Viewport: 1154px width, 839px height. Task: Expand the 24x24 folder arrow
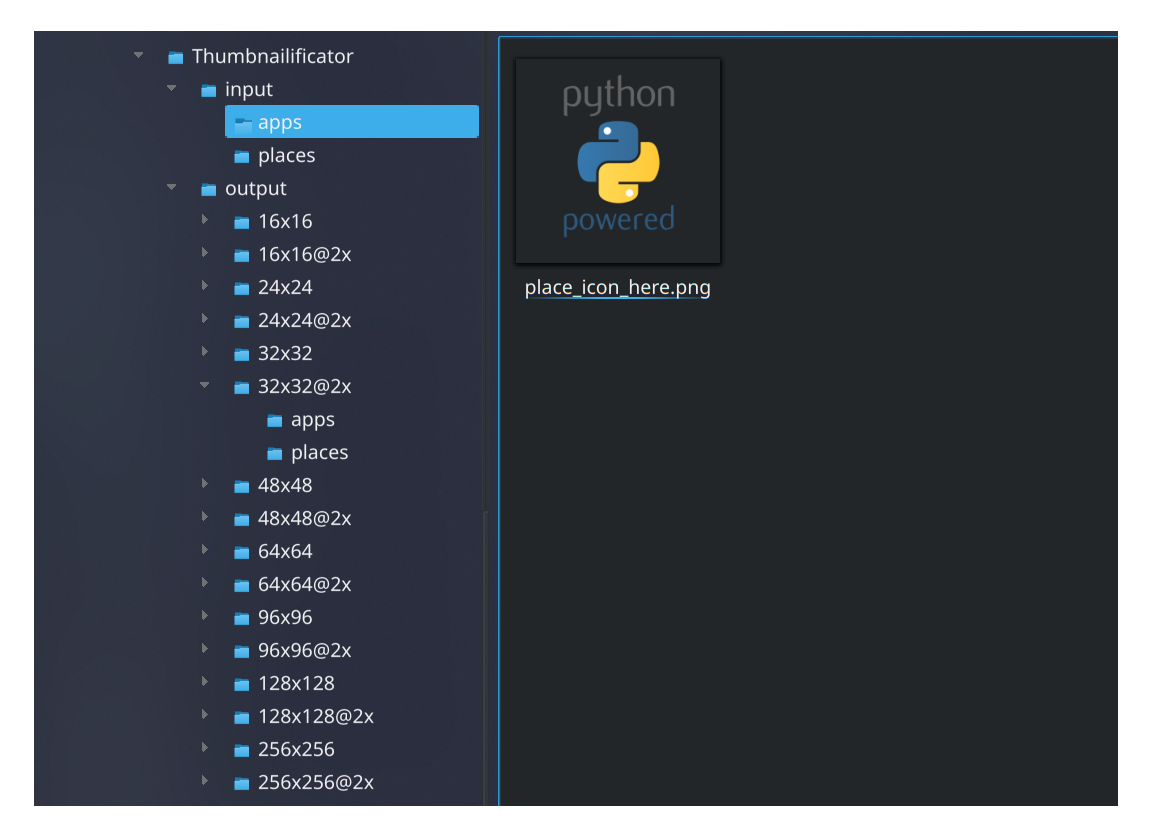pos(205,286)
